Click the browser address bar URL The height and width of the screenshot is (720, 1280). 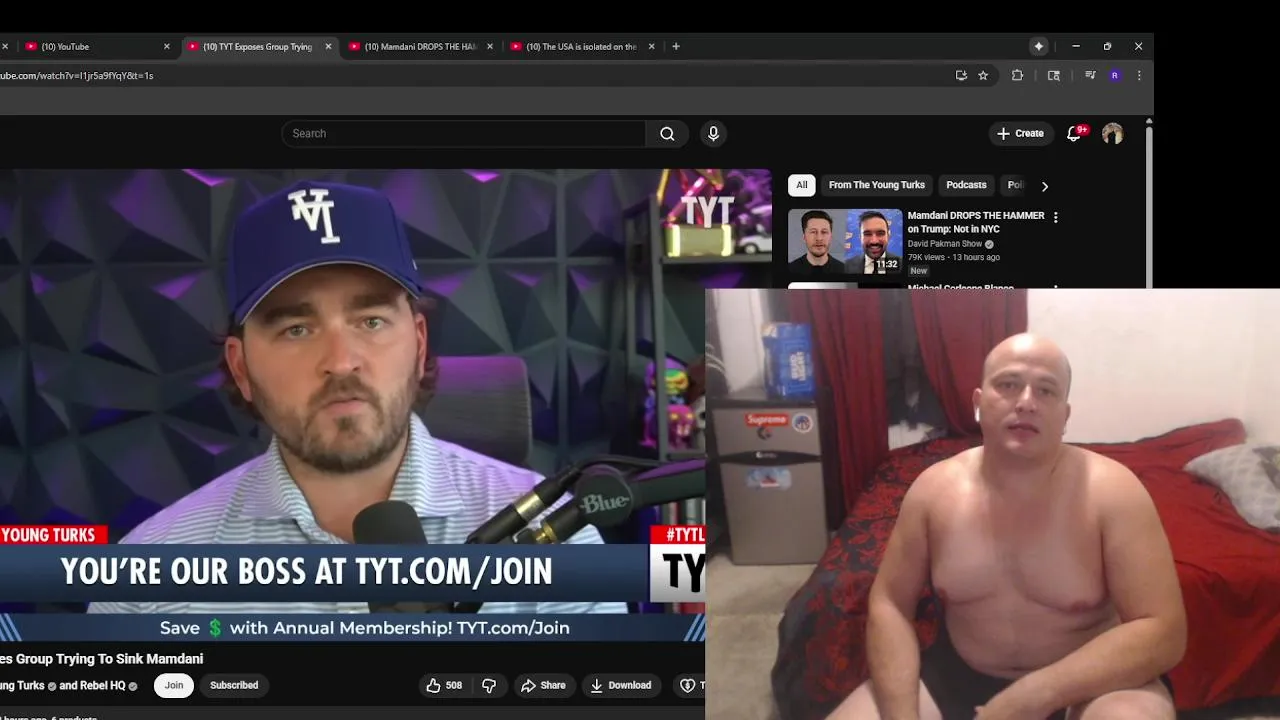77,75
